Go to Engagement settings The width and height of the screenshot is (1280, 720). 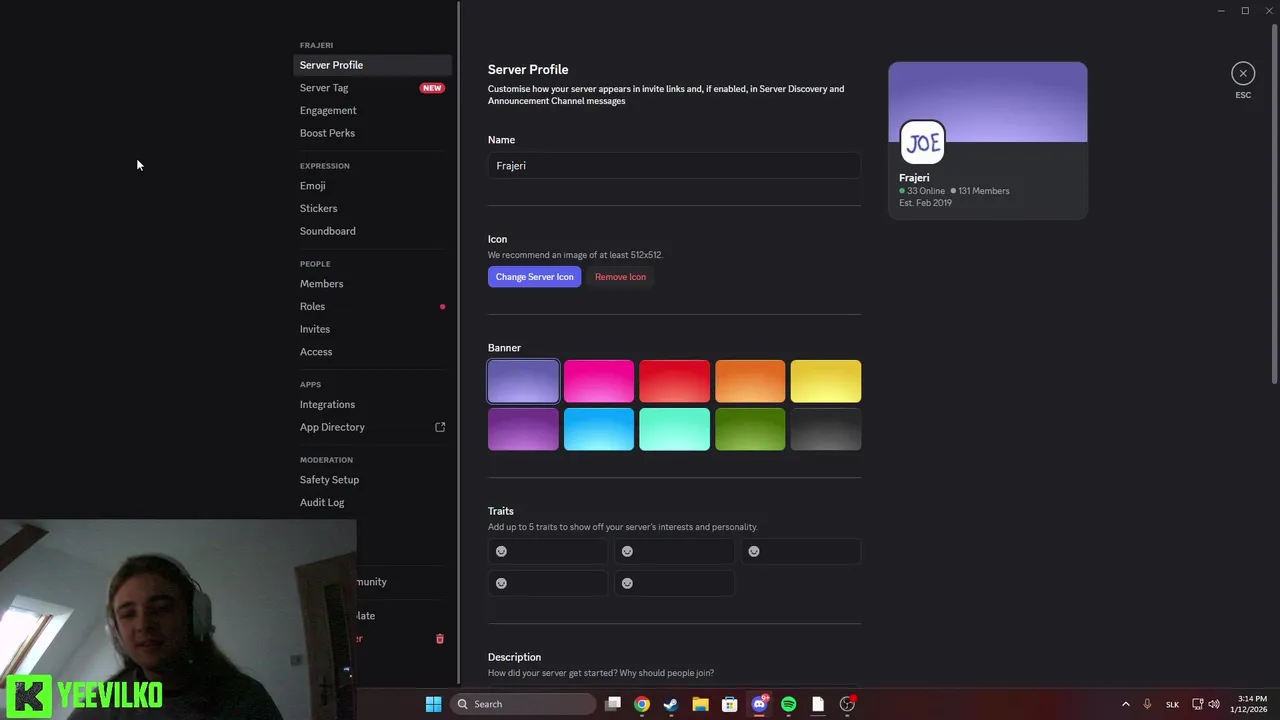click(x=373, y=110)
